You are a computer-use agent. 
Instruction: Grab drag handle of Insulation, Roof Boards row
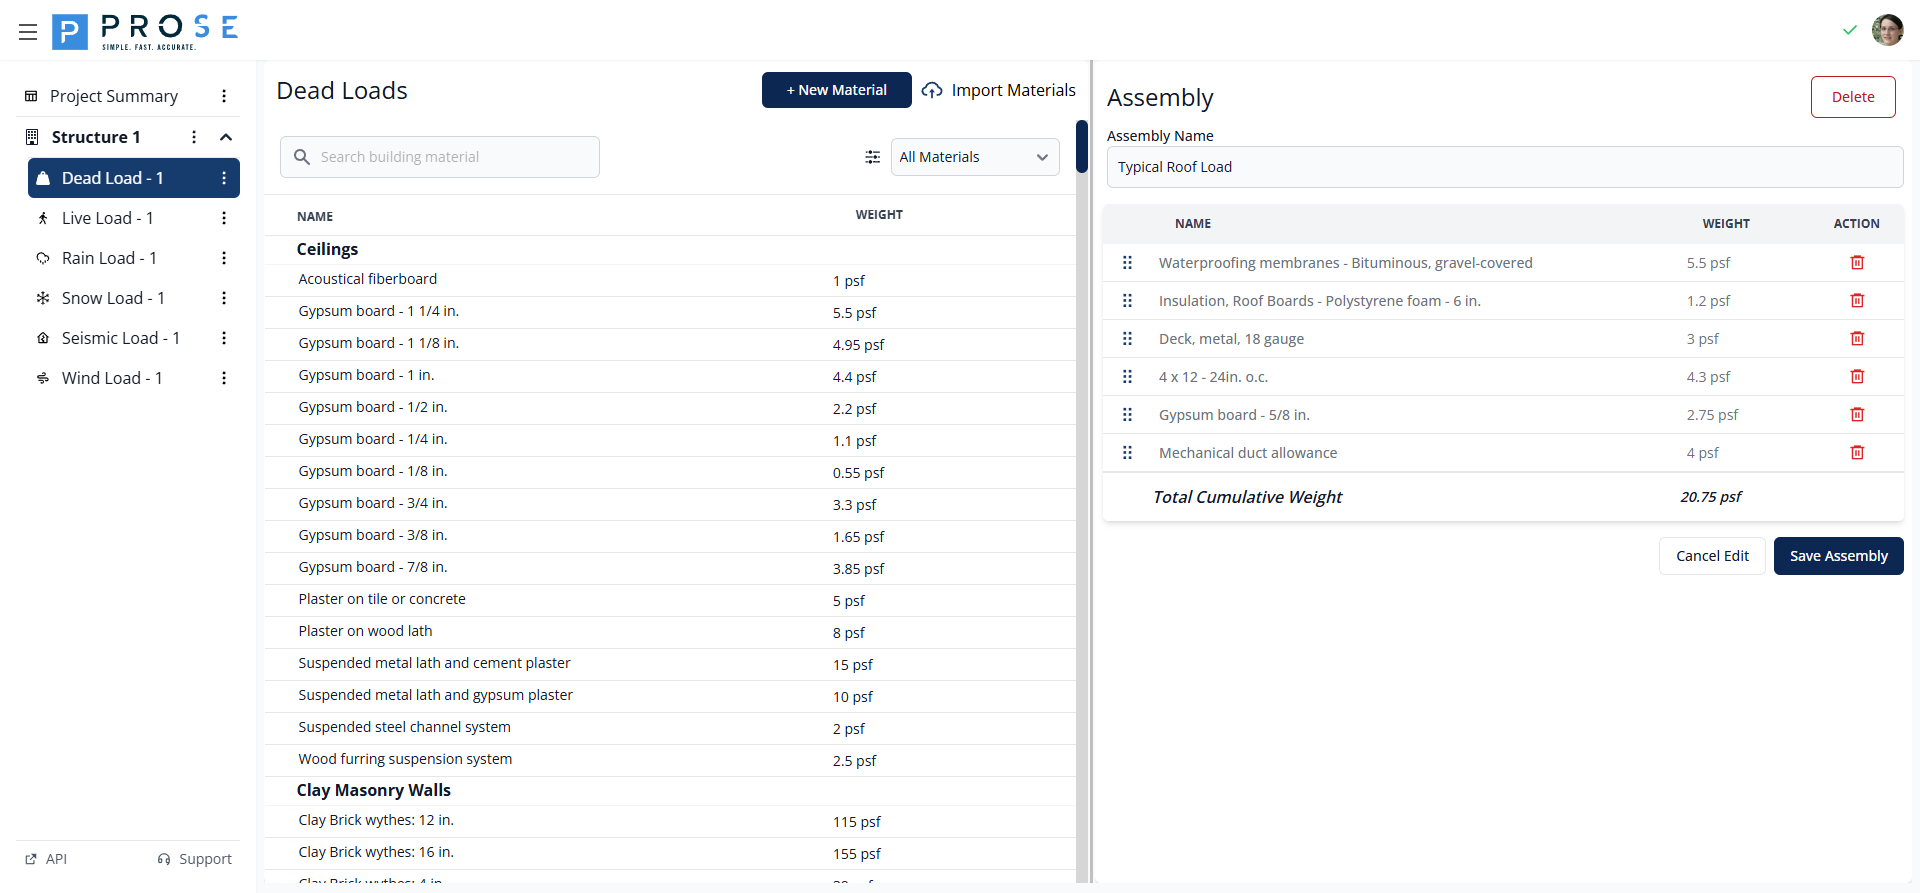click(x=1127, y=301)
